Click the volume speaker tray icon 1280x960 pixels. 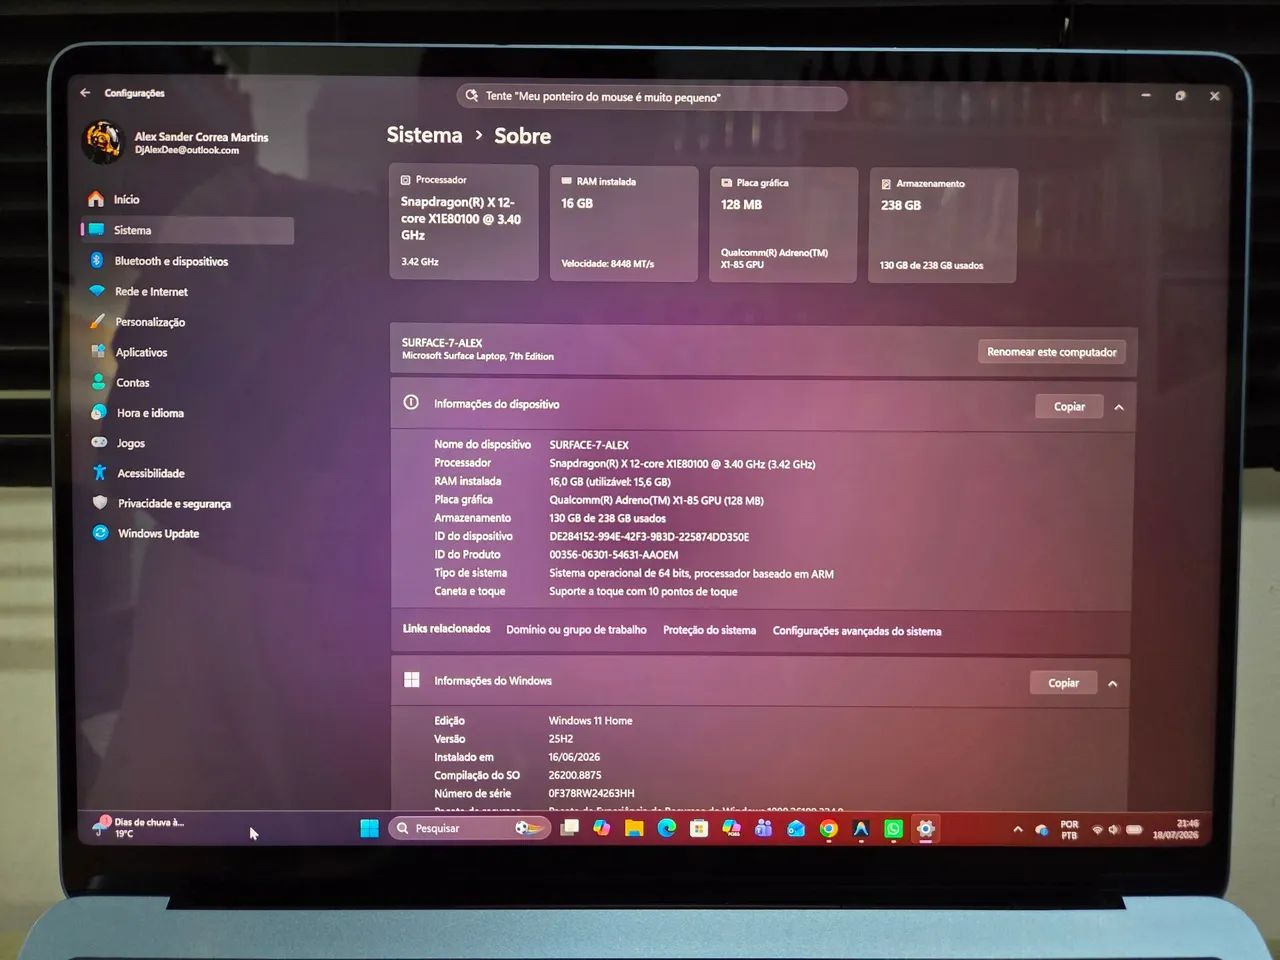1114,830
